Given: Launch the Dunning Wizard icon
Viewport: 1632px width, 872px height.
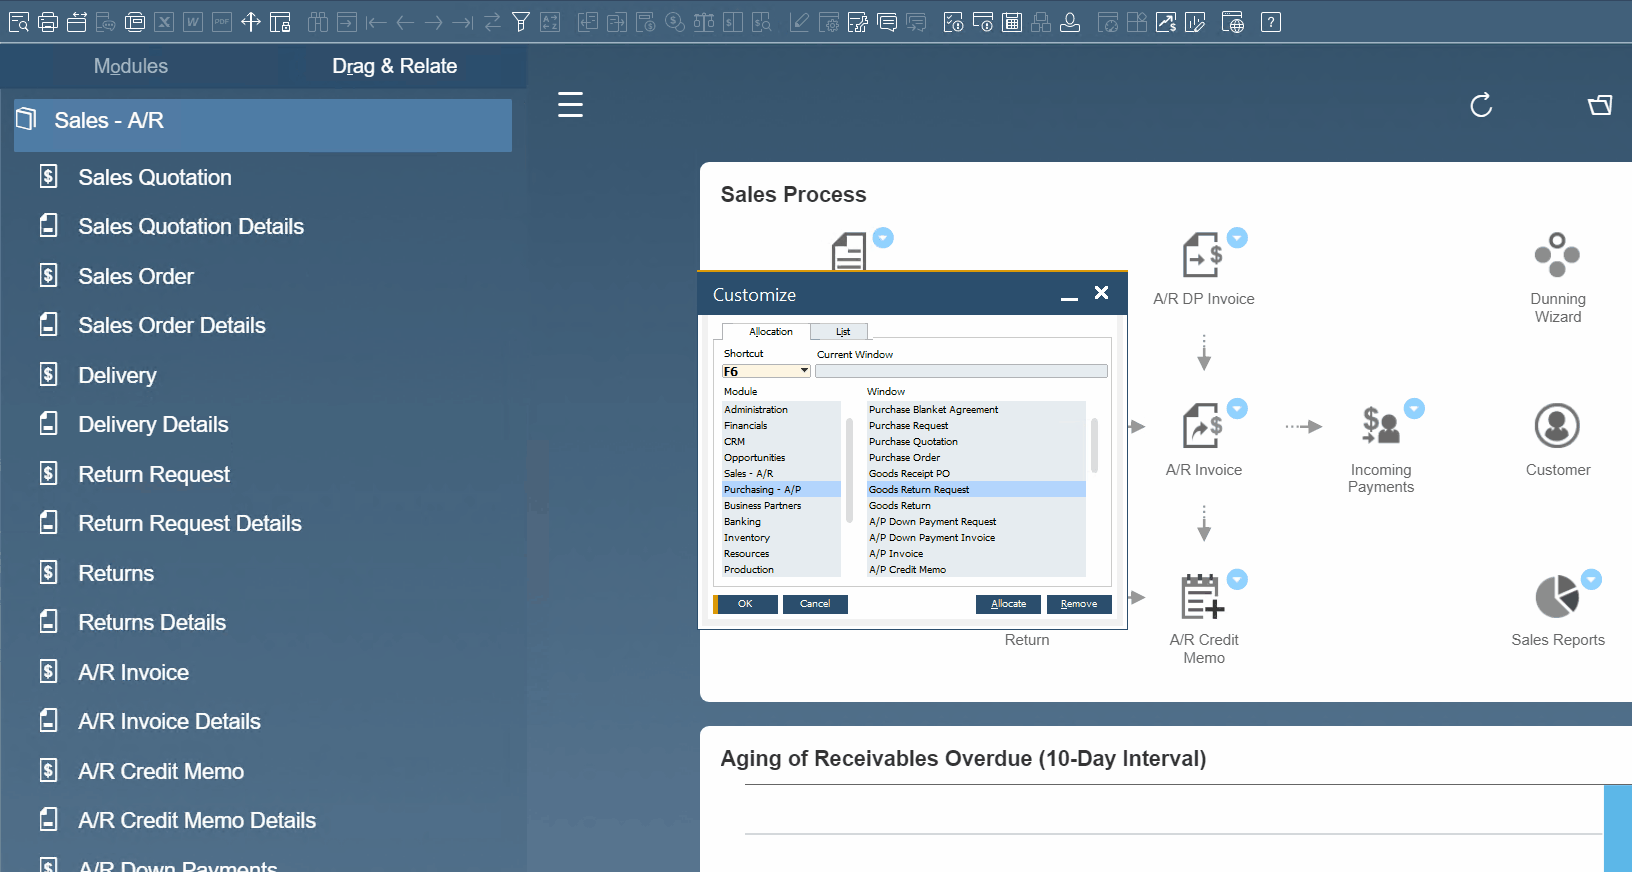Looking at the screenshot, I should click(x=1557, y=256).
